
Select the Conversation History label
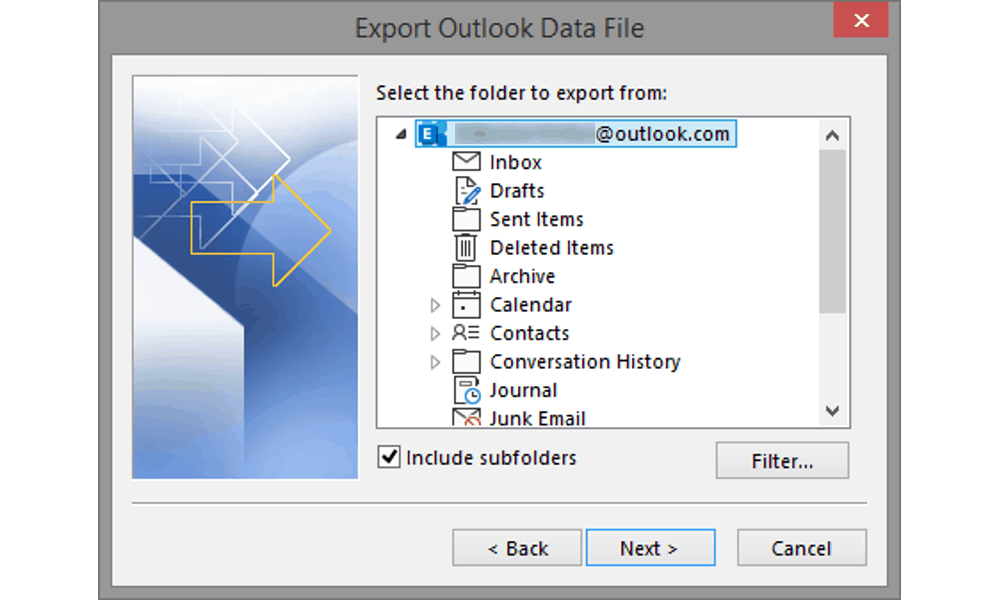point(585,362)
